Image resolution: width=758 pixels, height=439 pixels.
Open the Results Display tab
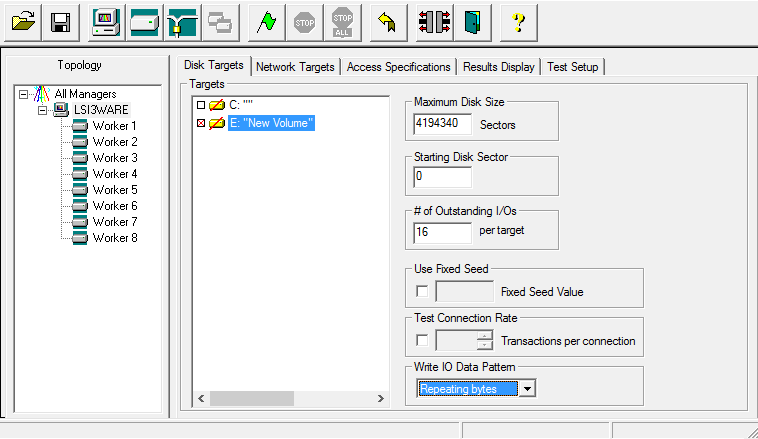coord(498,67)
